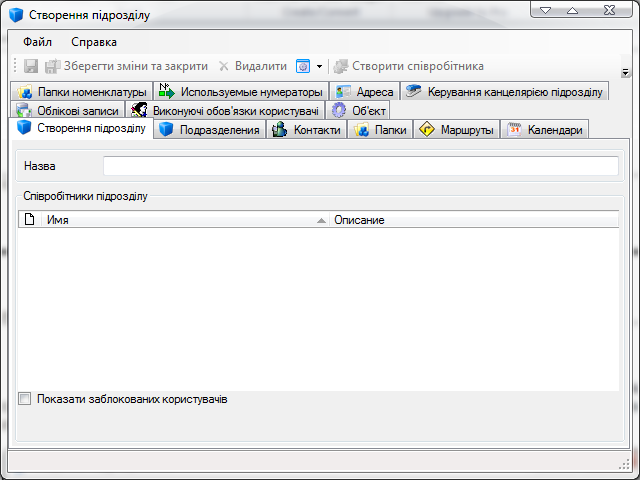The image size is (640, 480).
Task: Click the Назва text input field
Action: point(360,166)
